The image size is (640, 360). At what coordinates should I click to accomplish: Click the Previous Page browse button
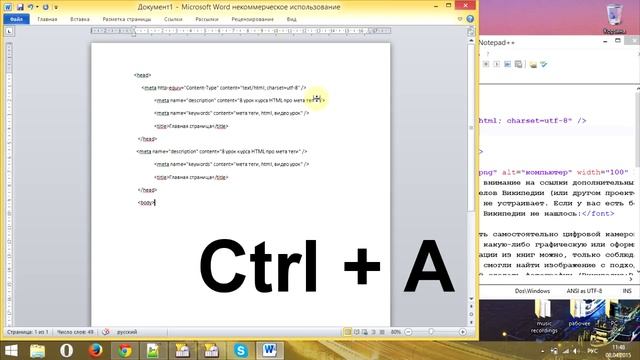click(471, 307)
